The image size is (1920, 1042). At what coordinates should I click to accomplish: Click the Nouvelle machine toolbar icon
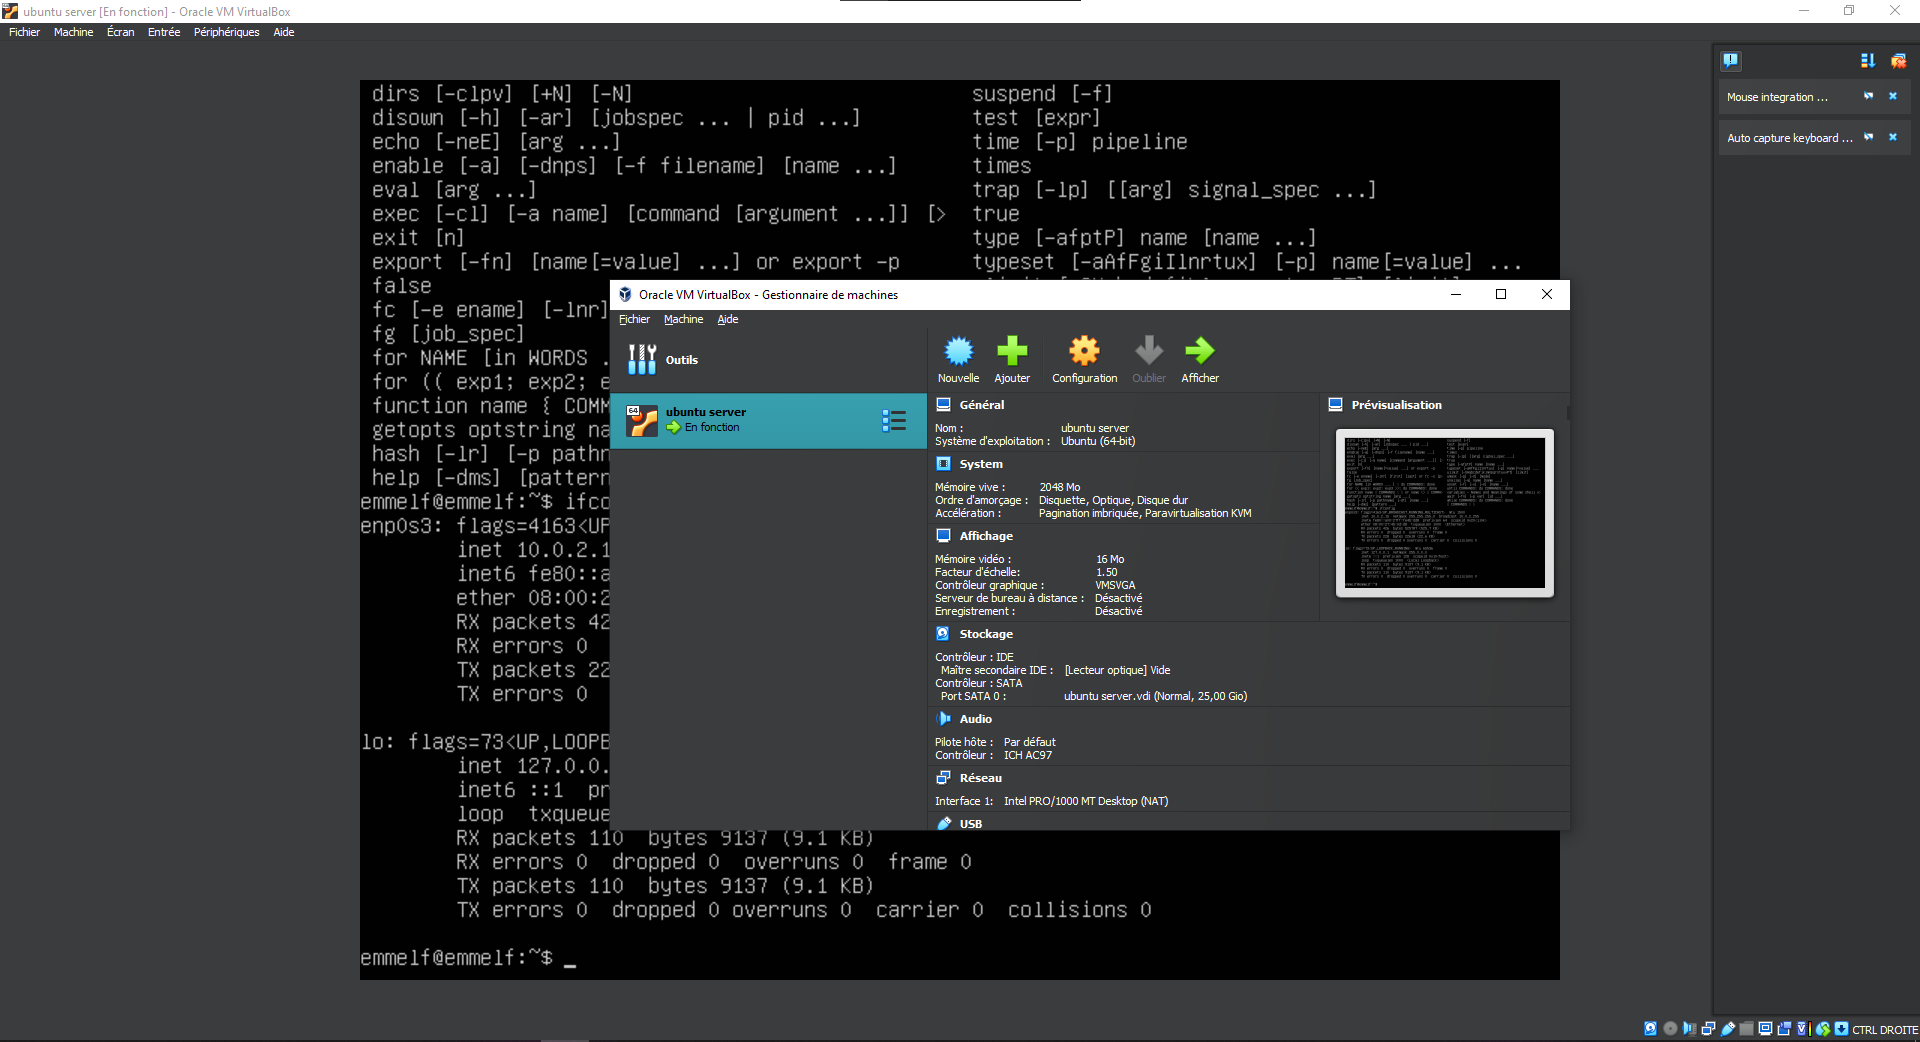pos(958,352)
